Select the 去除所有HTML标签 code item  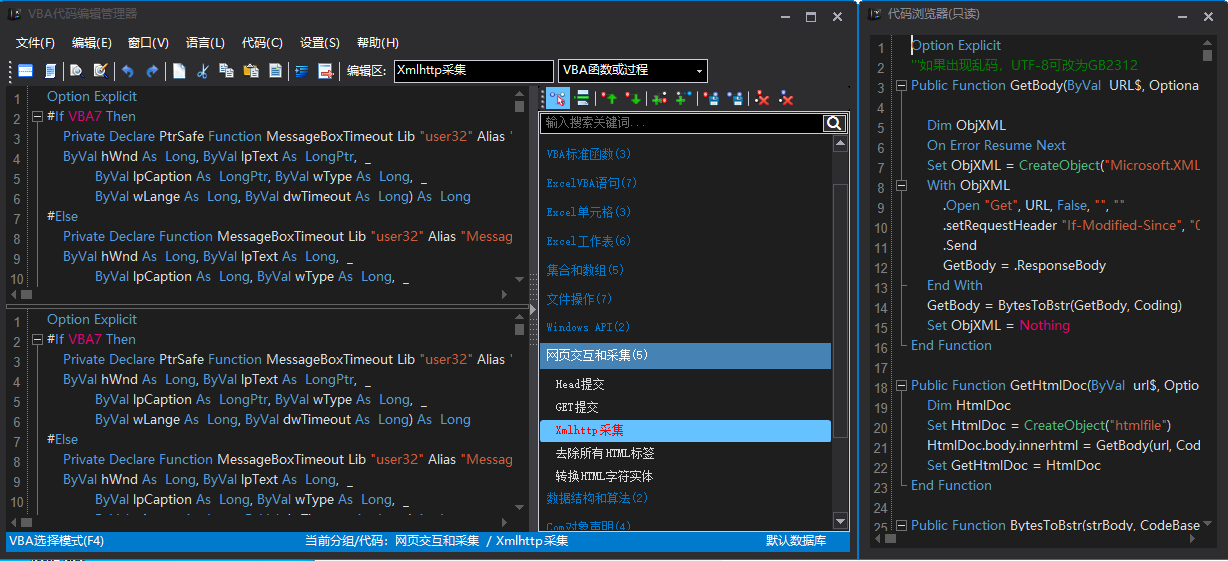click(605, 453)
